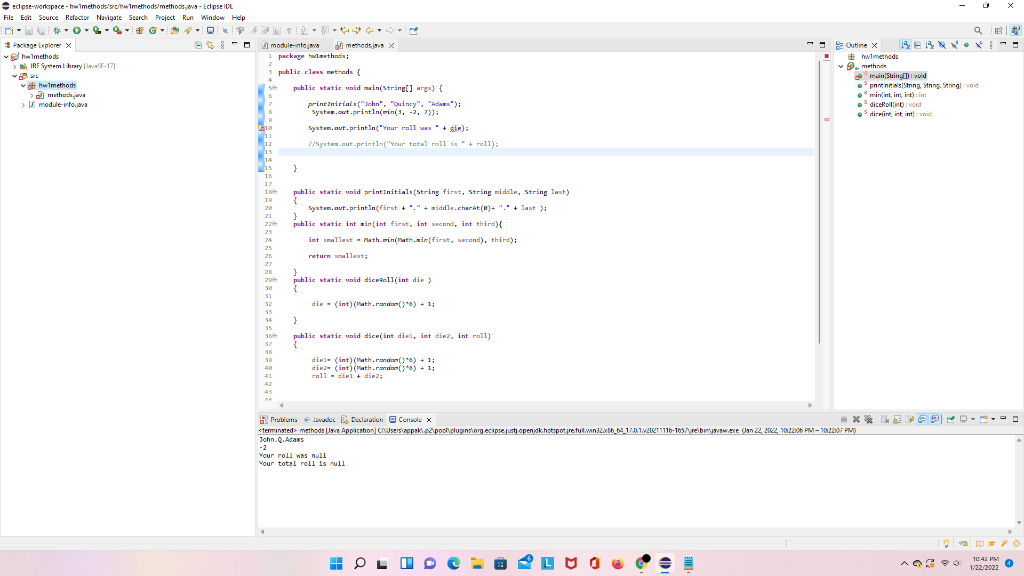Toggle Sort in Outline view

tap(929, 45)
